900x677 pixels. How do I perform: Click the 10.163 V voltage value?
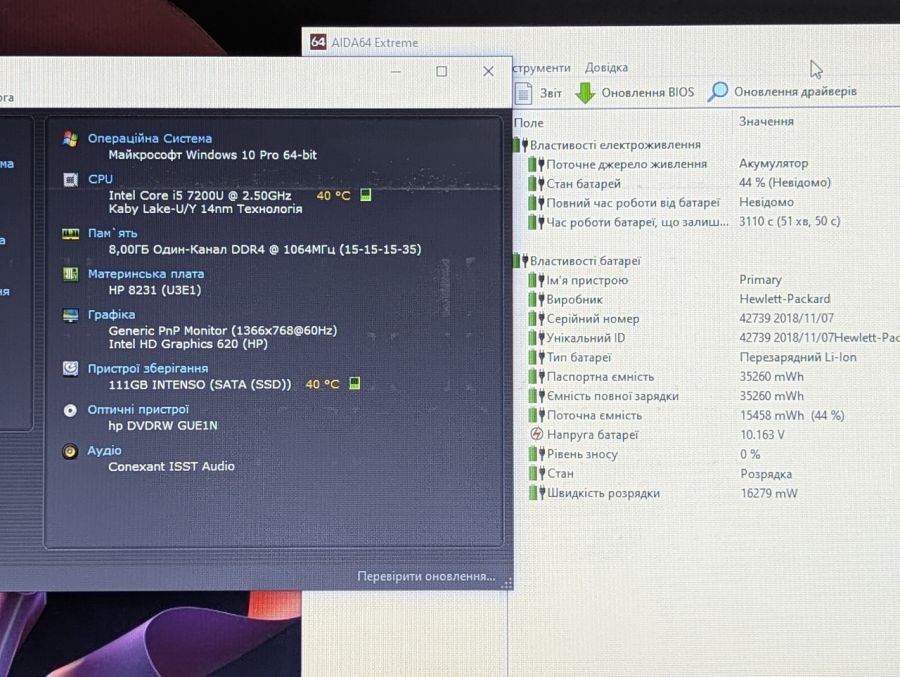point(762,435)
